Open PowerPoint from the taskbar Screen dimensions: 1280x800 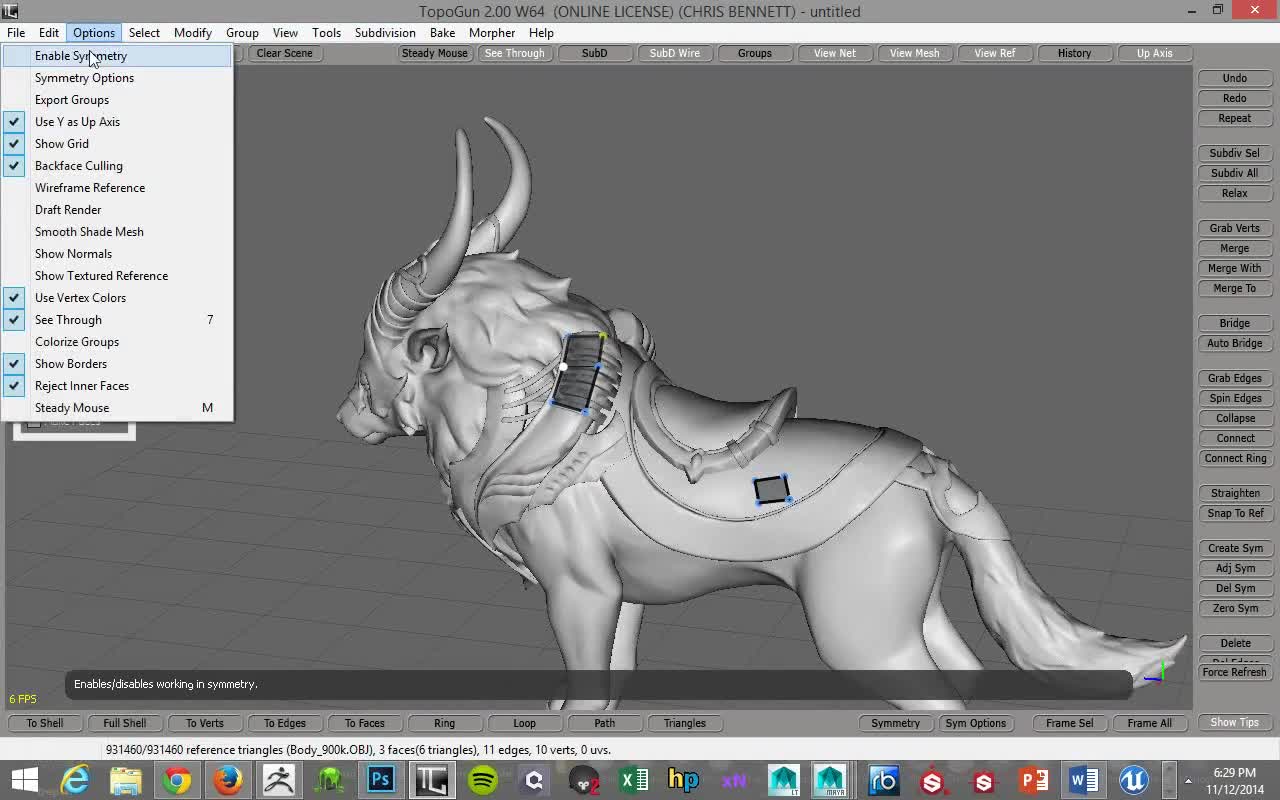pos(1033,780)
